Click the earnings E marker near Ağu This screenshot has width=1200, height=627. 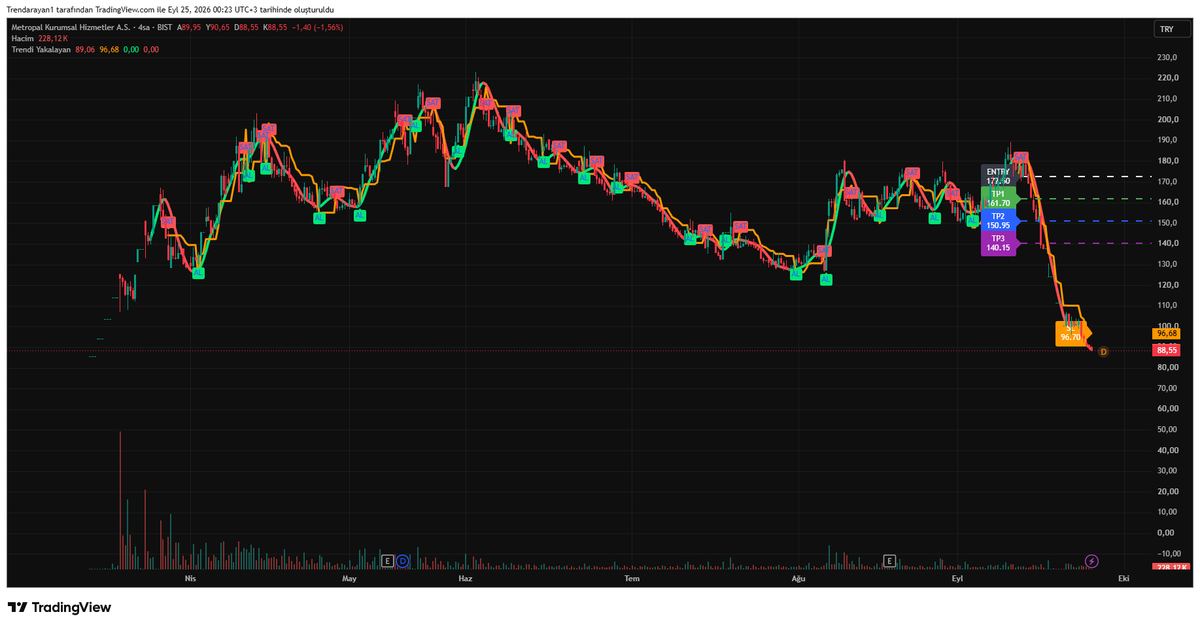click(x=888, y=561)
